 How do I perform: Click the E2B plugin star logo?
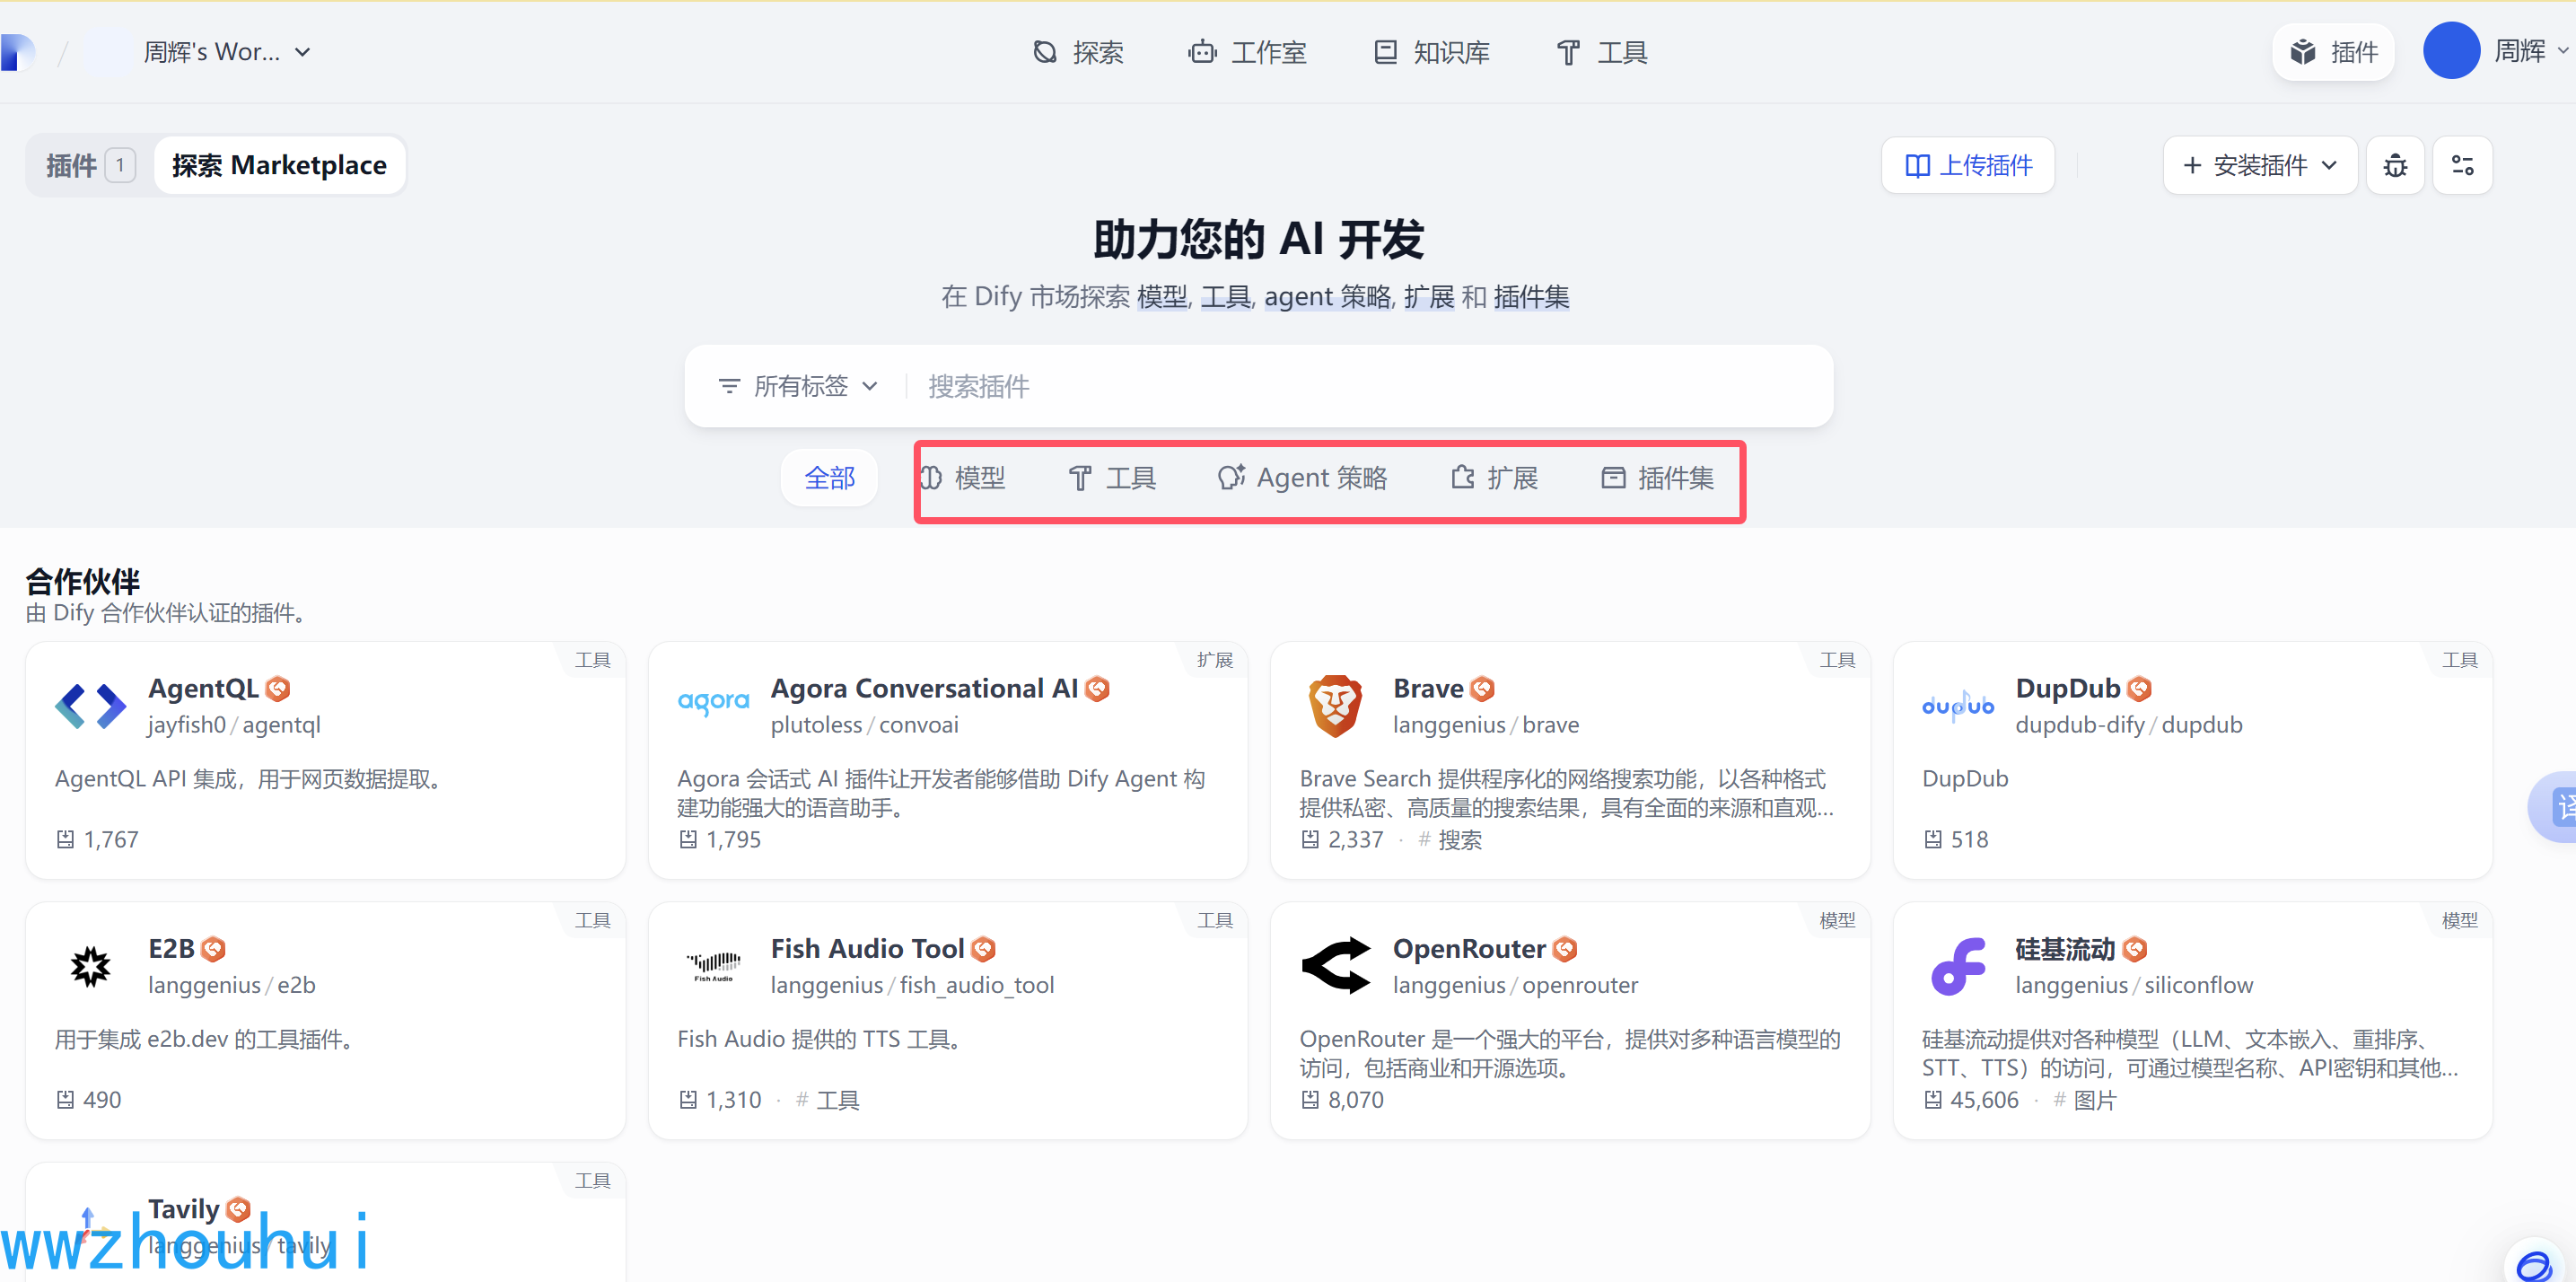coord(90,966)
